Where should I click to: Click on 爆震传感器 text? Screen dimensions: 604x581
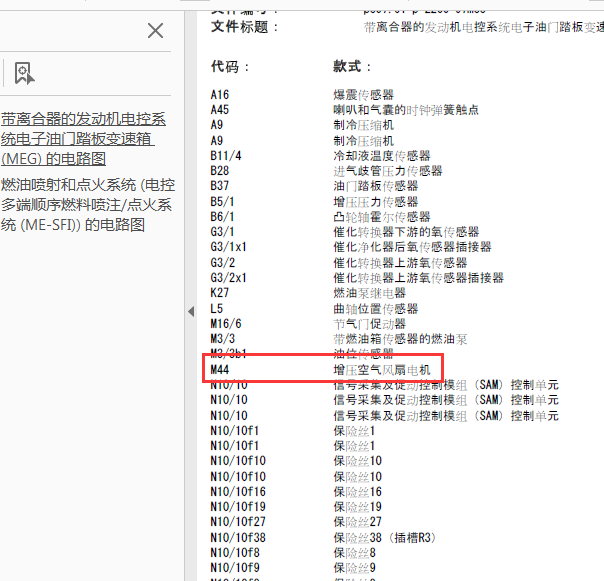coord(363,95)
